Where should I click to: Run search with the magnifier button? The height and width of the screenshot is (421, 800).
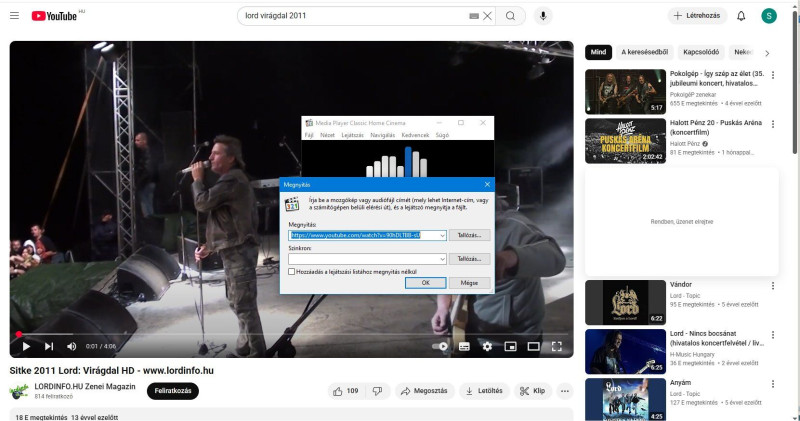click(x=510, y=16)
